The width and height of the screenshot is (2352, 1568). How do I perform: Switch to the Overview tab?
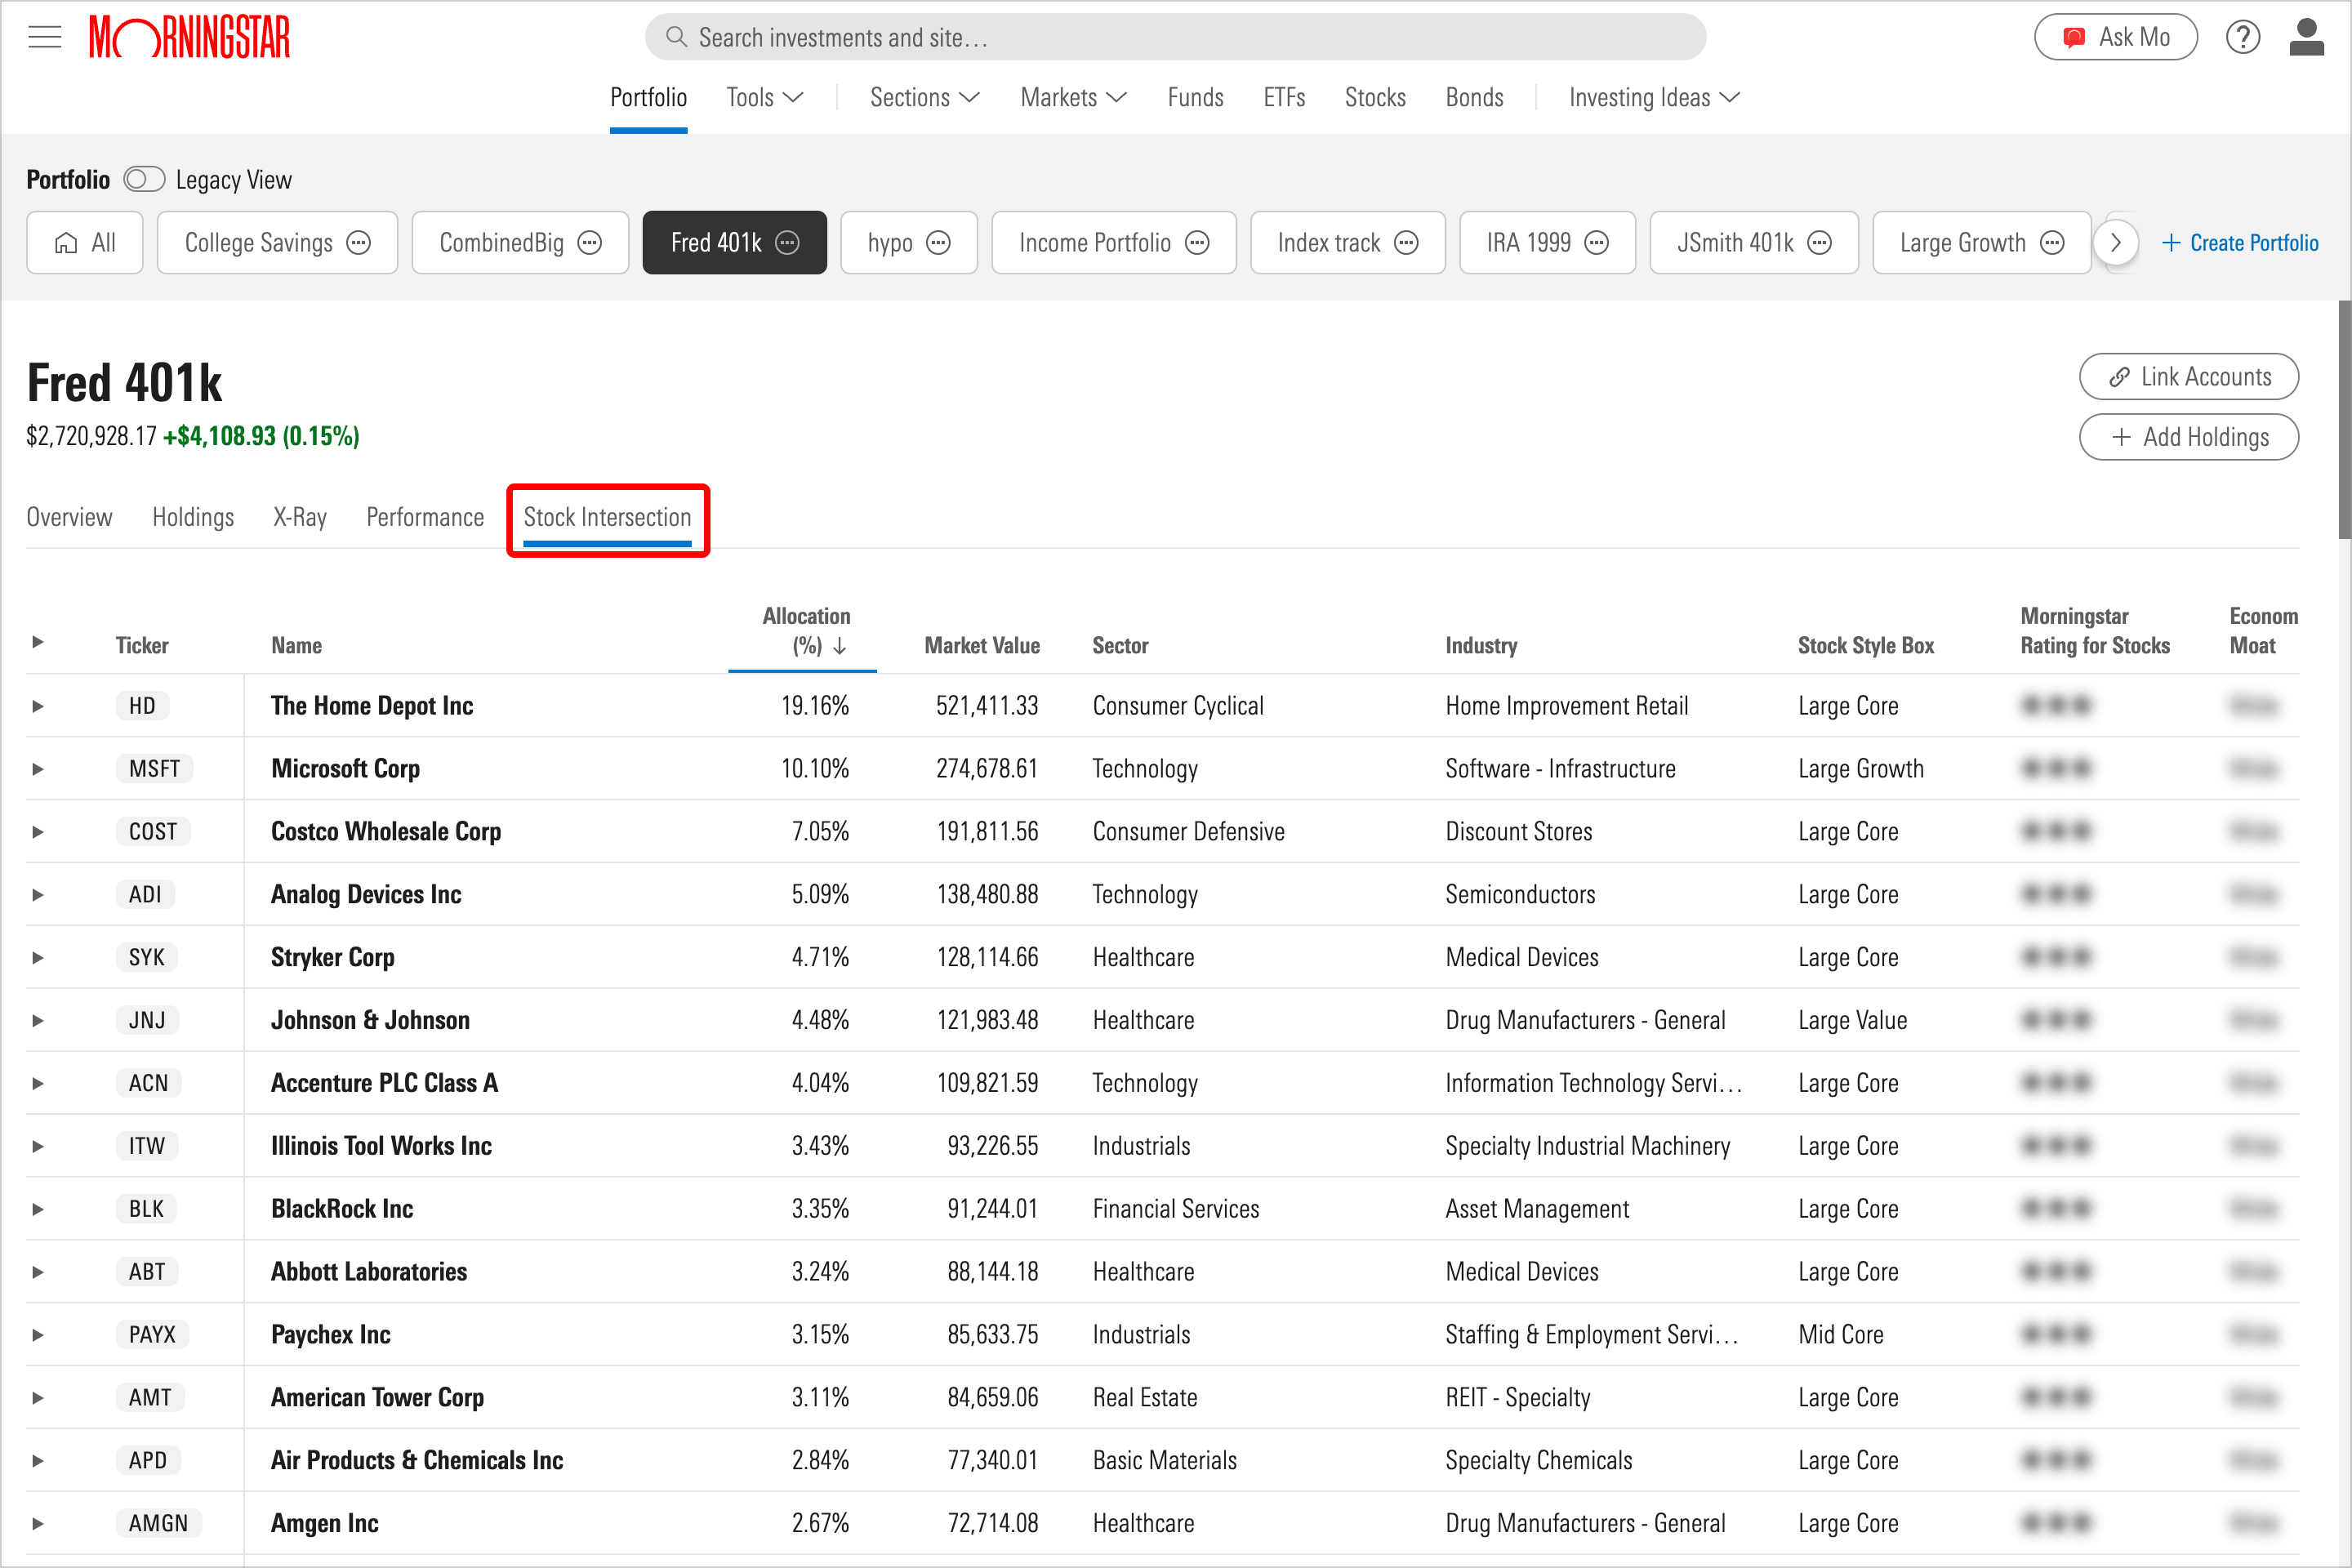pyautogui.click(x=69, y=517)
